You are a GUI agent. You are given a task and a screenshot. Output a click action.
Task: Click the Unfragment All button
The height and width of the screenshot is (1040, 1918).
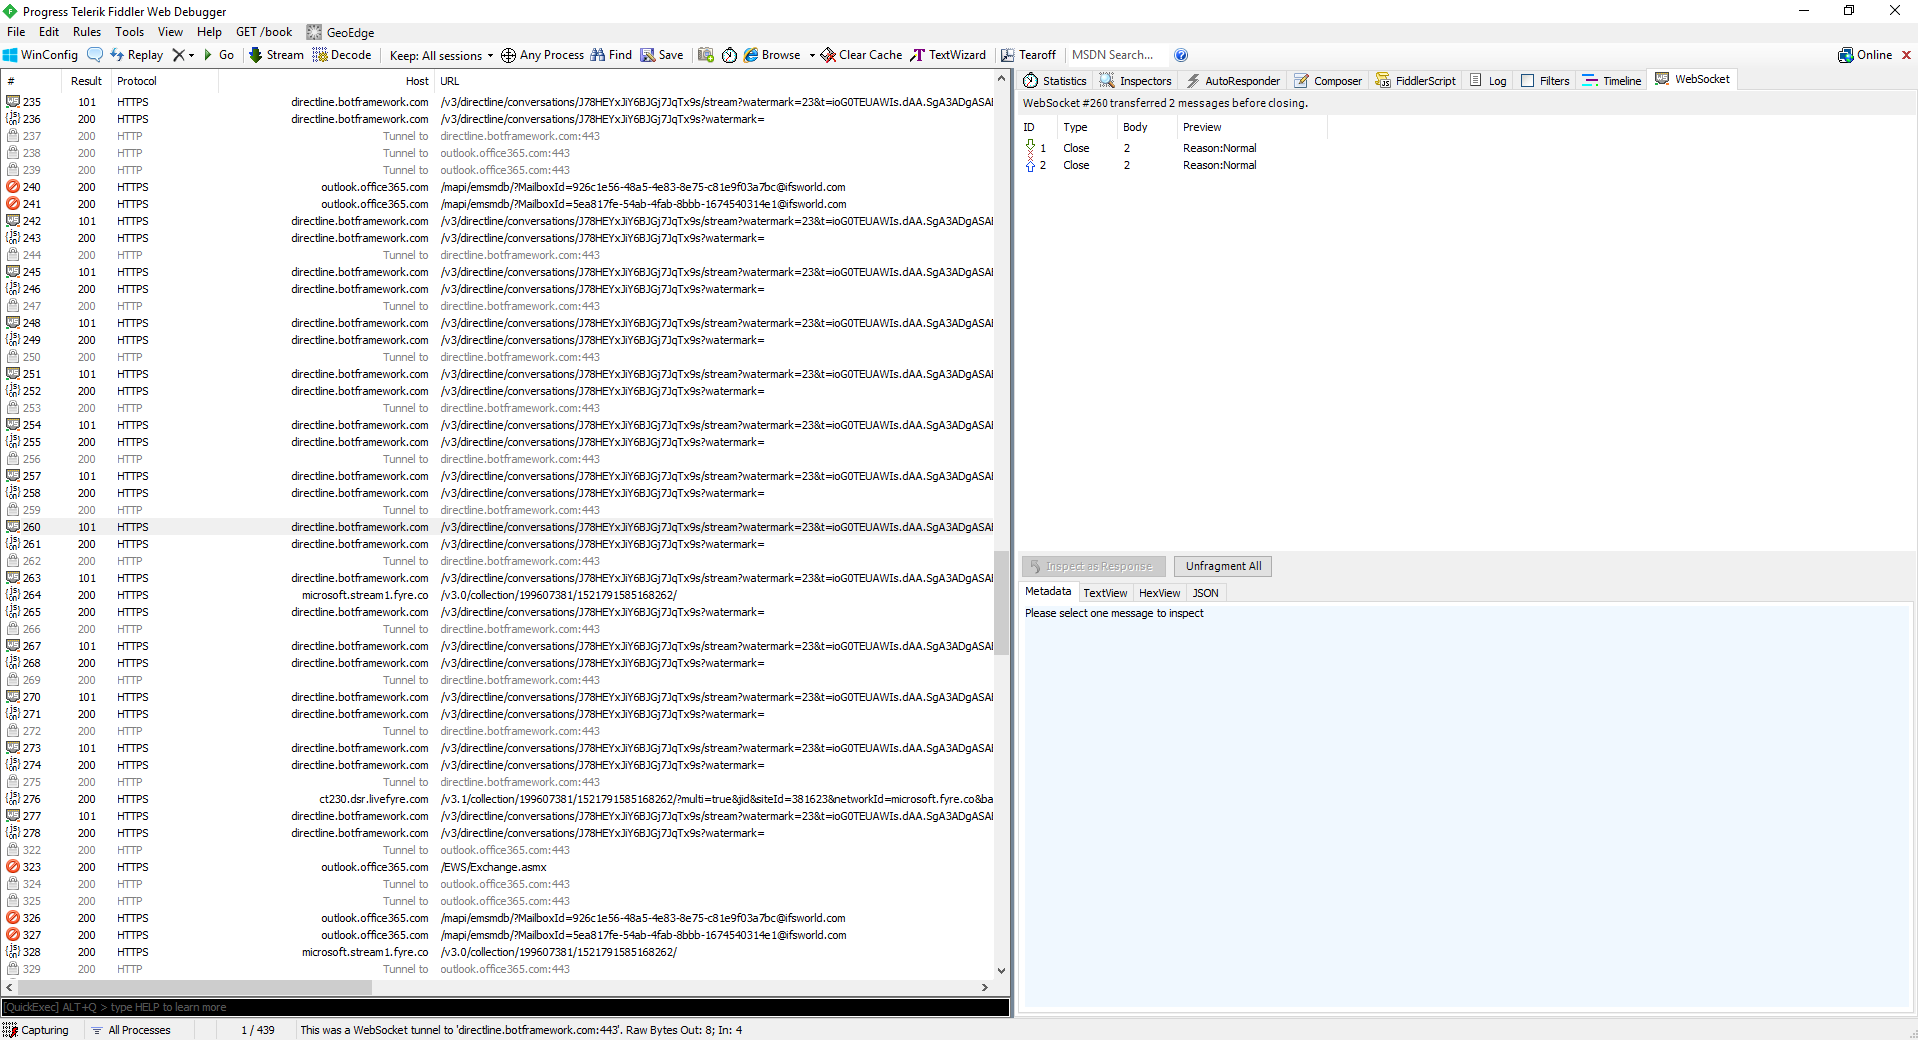point(1222,566)
